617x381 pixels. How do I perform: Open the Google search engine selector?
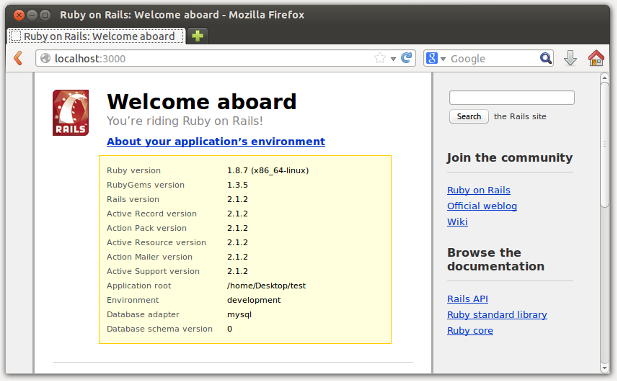click(x=435, y=58)
